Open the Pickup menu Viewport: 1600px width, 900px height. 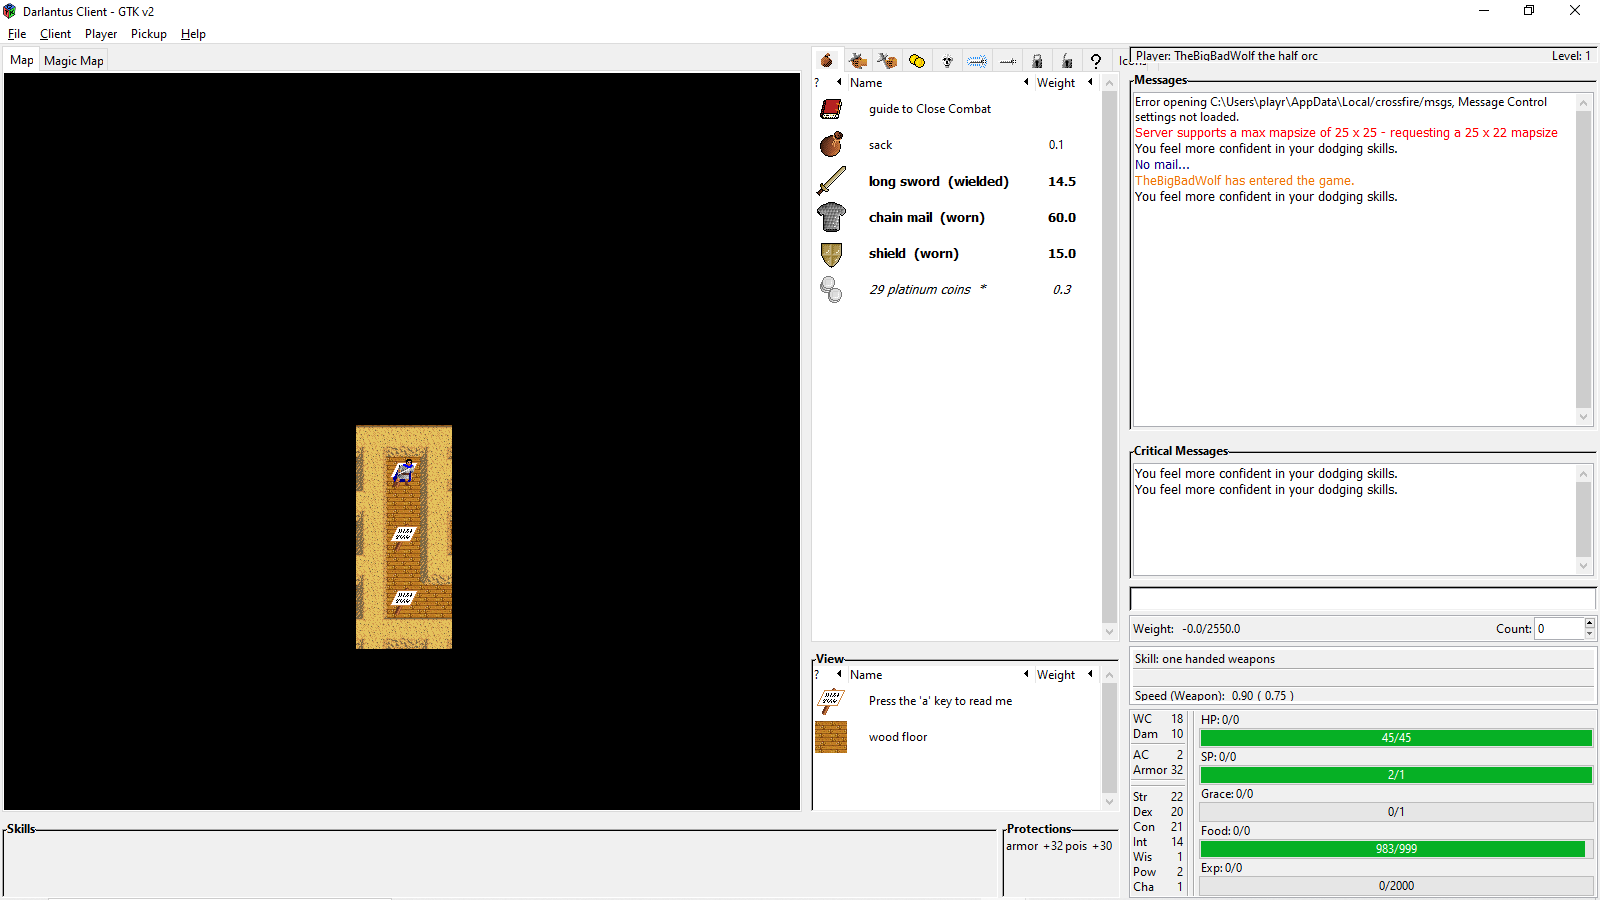[148, 34]
